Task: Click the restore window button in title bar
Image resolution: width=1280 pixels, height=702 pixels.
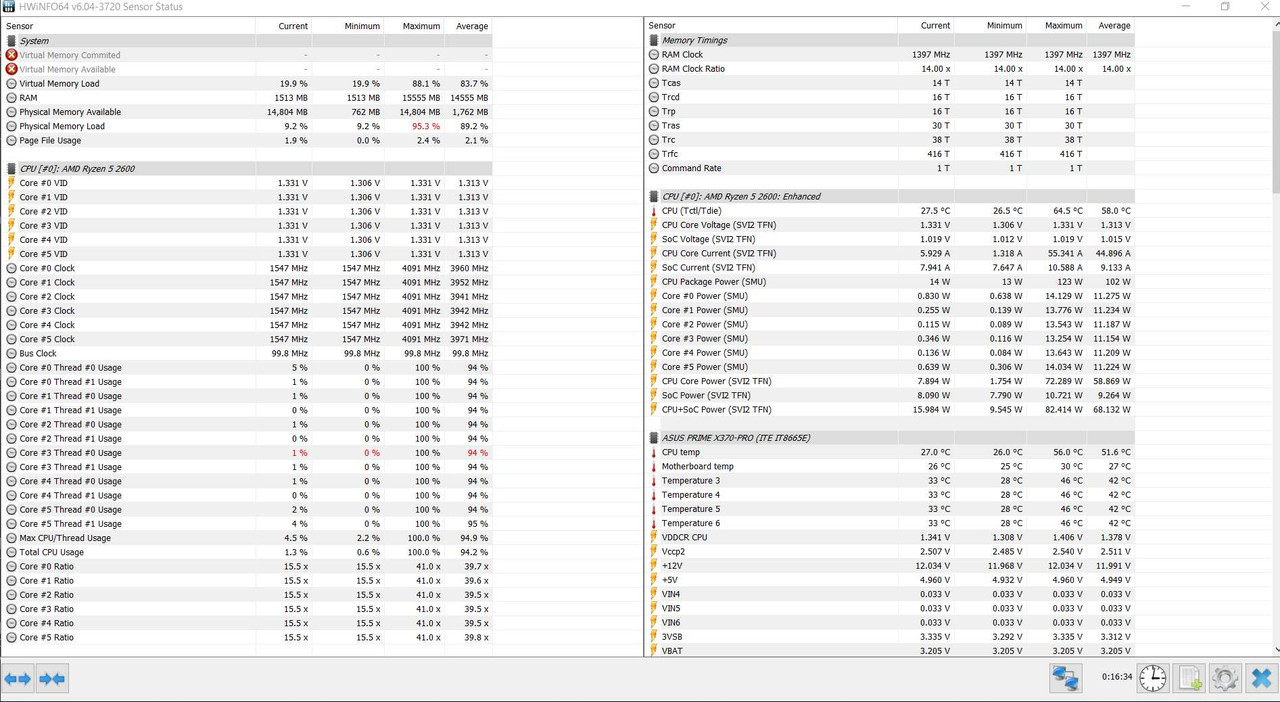Action: [1225, 7]
